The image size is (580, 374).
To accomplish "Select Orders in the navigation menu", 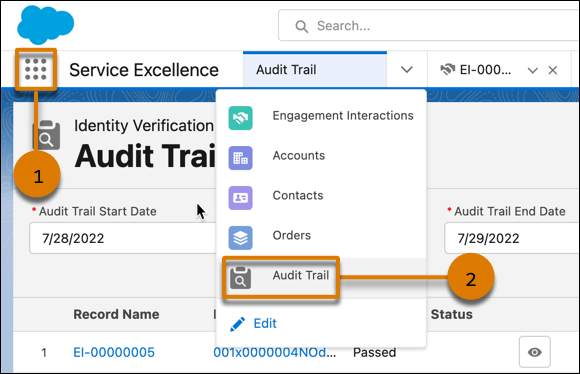I will 321,237.
